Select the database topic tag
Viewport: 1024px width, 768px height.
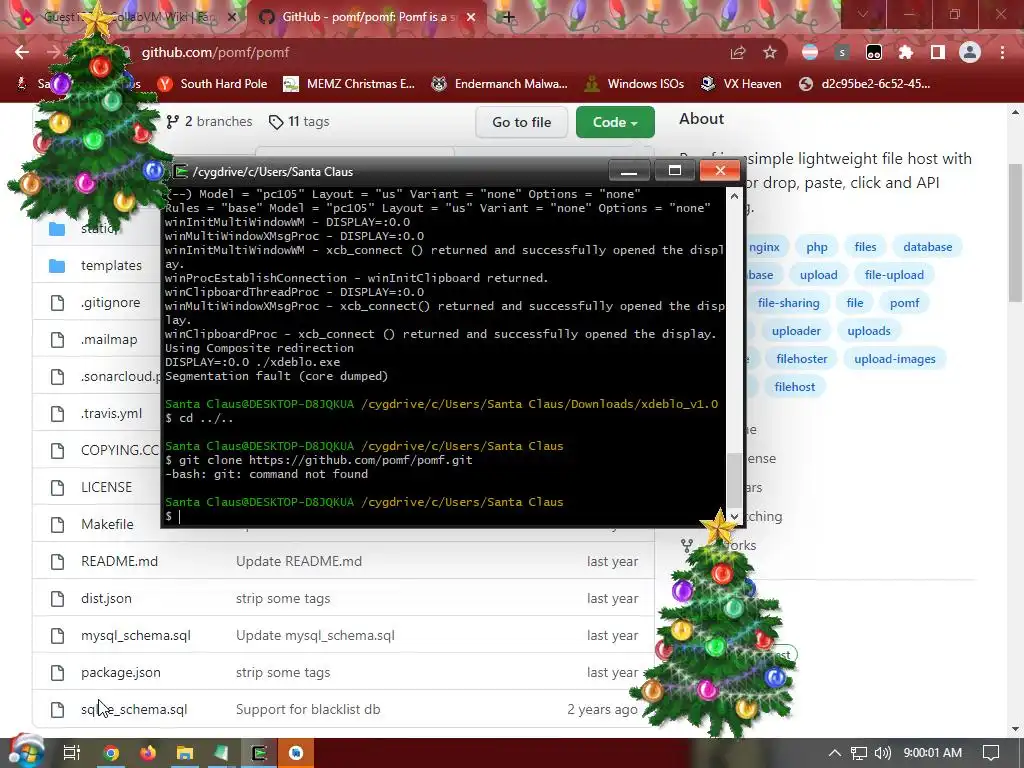(x=928, y=247)
